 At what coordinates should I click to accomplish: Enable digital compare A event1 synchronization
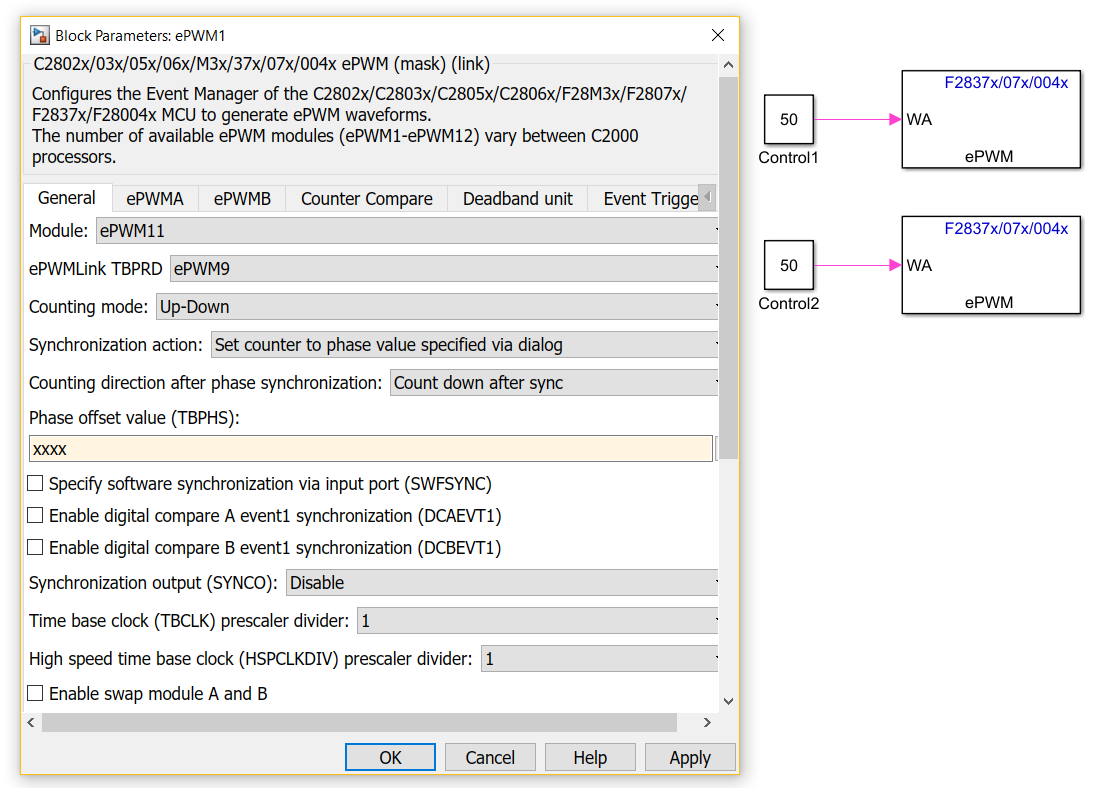(x=35, y=516)
